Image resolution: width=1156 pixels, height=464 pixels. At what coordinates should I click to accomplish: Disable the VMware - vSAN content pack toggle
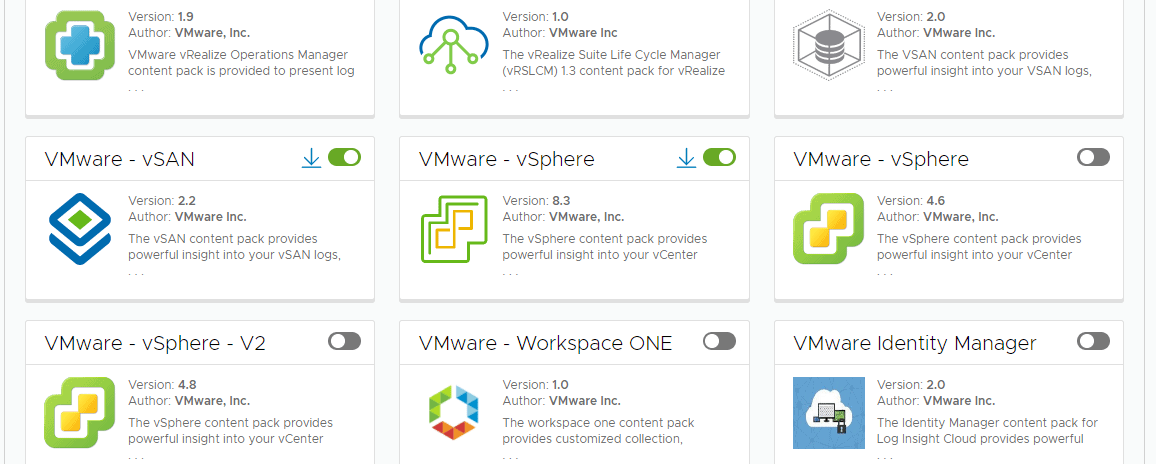[344, 157]
